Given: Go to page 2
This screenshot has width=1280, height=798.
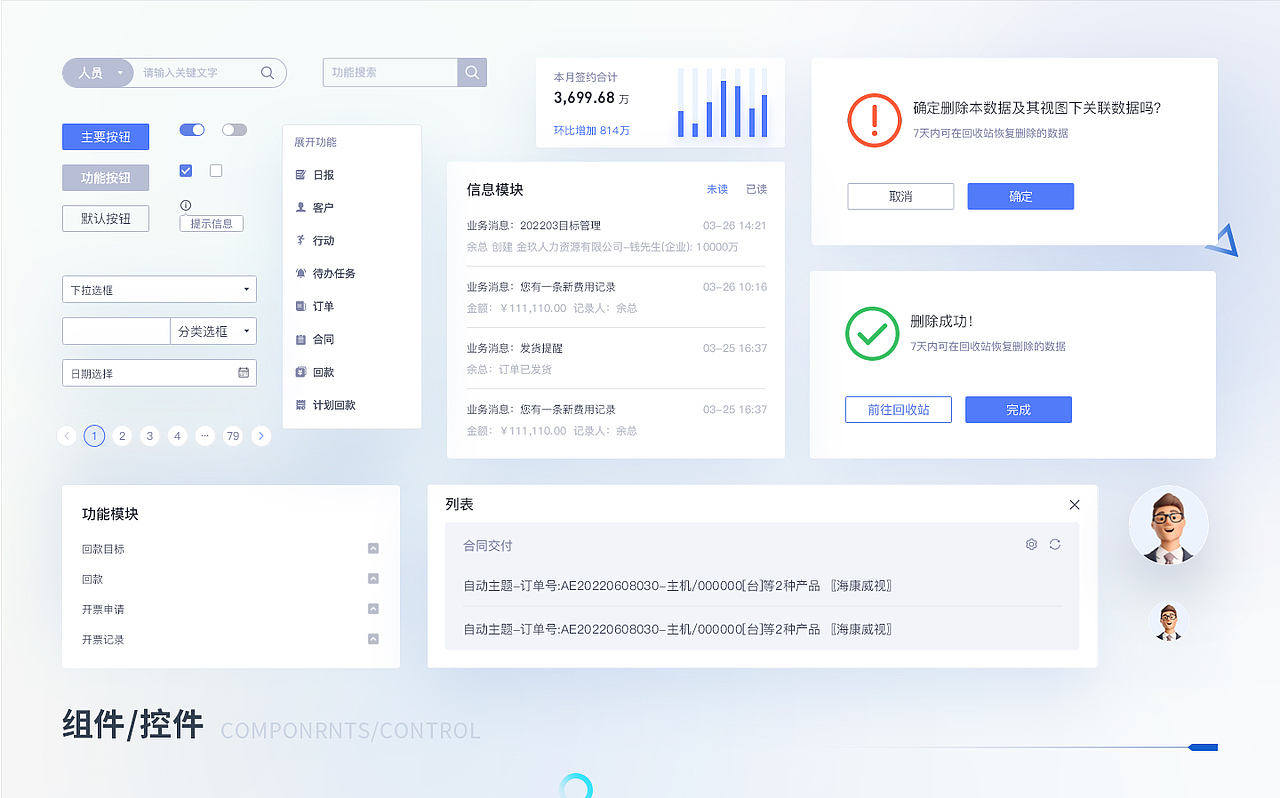Looking at the screenshot, I should pos(122,436).
